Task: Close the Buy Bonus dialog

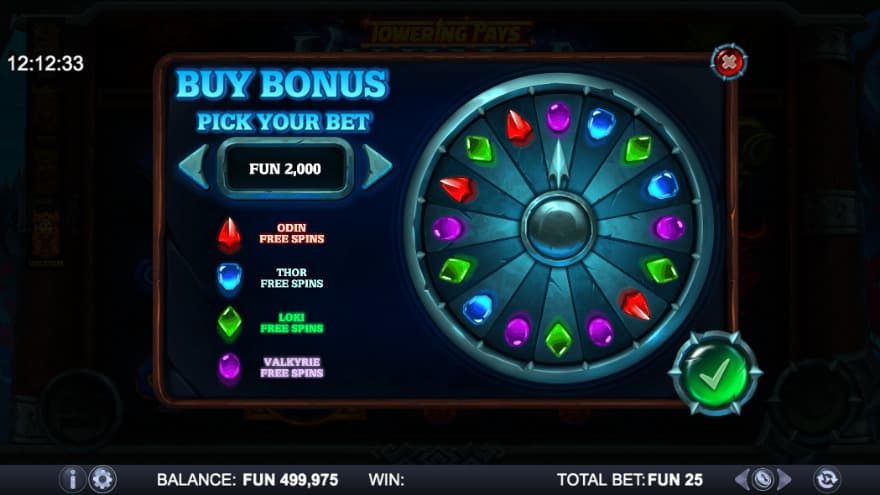Action: click(x=728, y=61)
